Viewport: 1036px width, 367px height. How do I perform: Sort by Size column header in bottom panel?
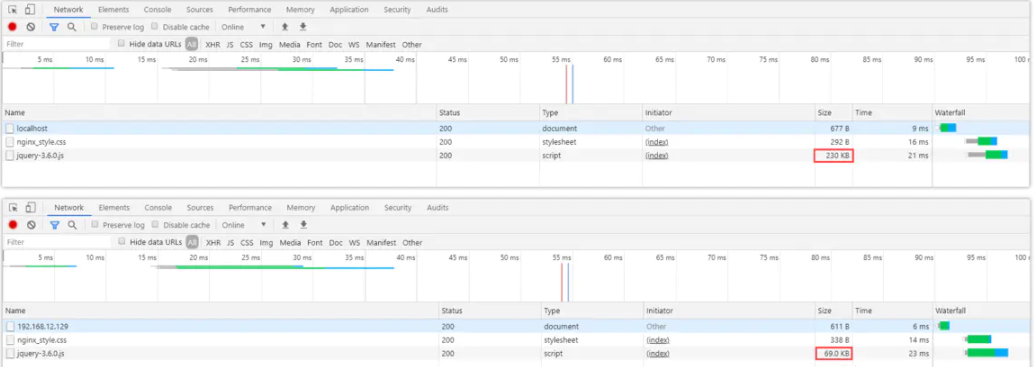click(834, 311)
